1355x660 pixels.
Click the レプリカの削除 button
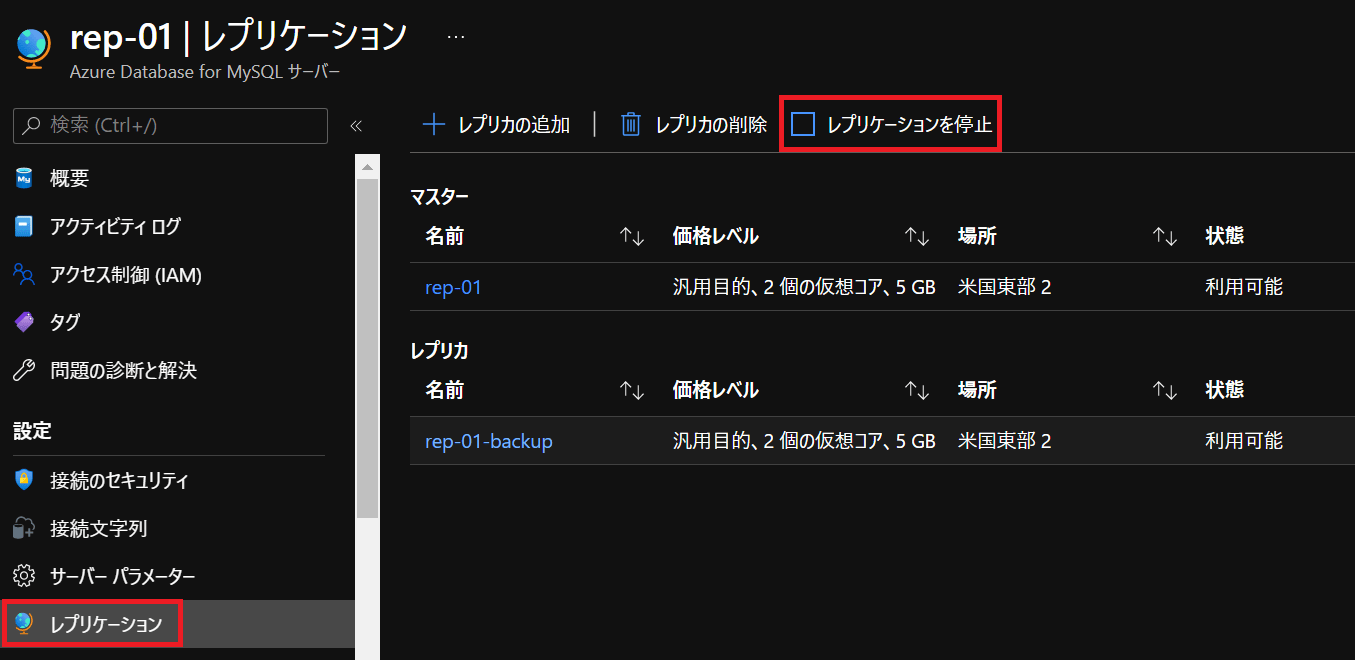[x=694, y=125]
